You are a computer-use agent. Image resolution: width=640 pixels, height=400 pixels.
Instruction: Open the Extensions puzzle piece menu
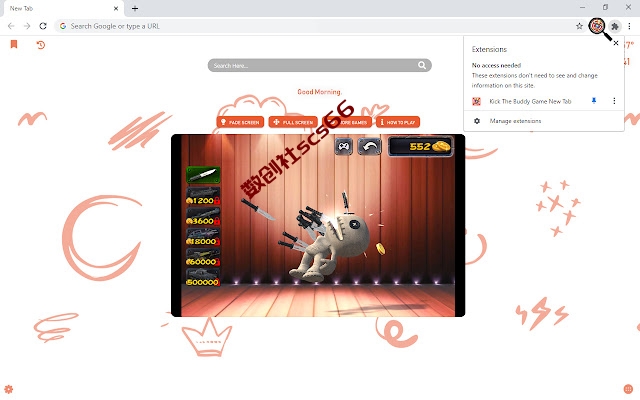pos(615,27)
